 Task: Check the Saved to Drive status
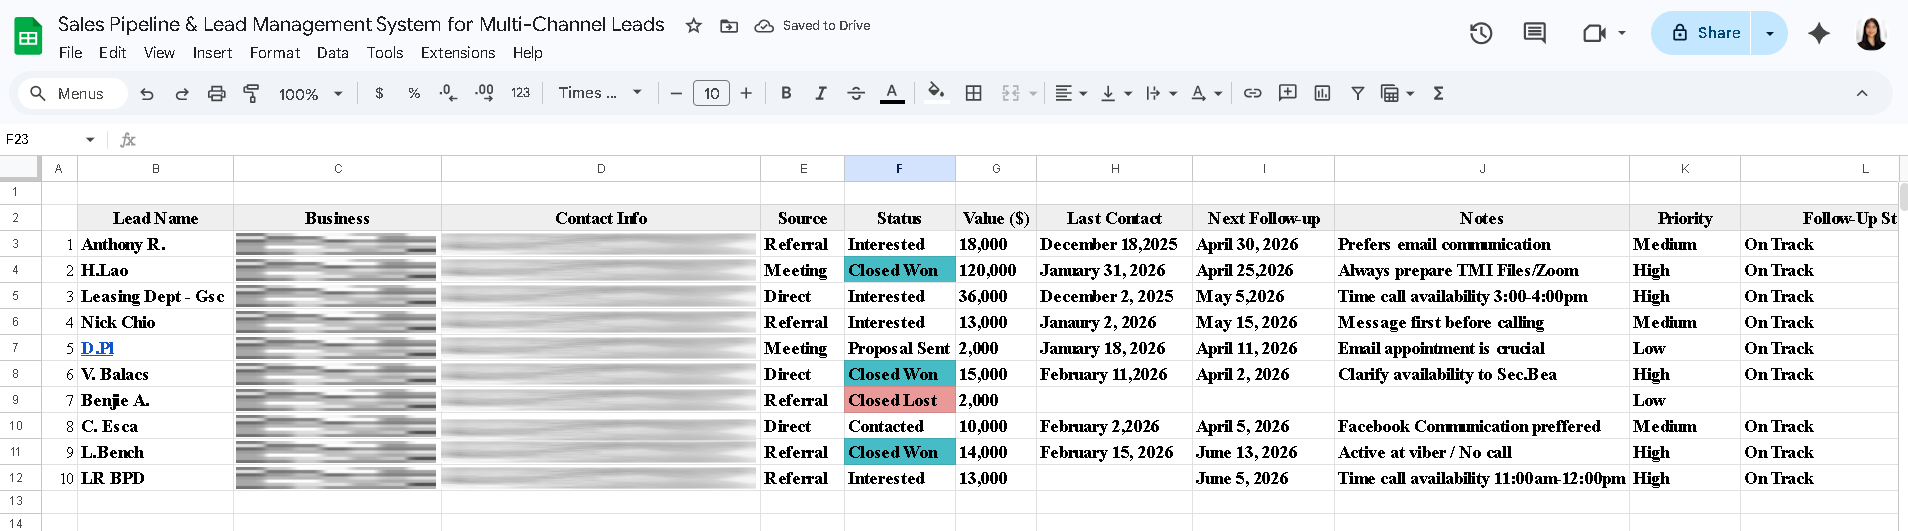pos(813,26)
